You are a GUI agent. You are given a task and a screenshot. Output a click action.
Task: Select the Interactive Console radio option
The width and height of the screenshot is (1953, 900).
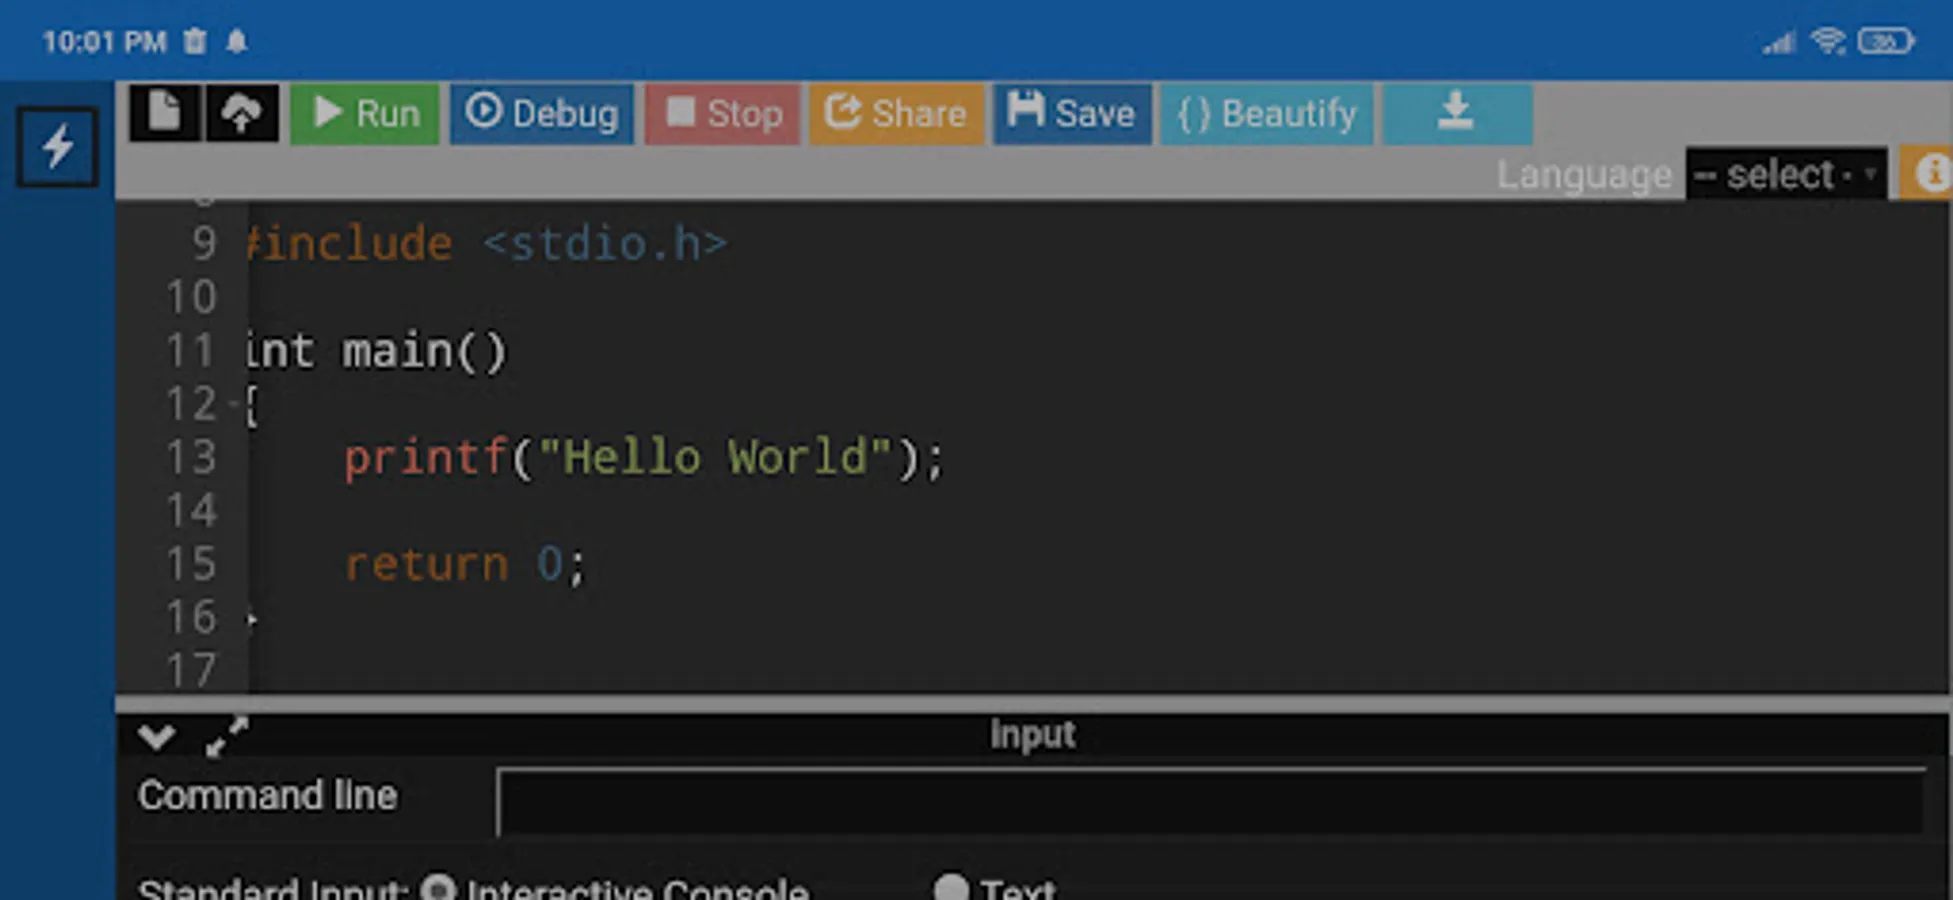click(x=438, y=889)
